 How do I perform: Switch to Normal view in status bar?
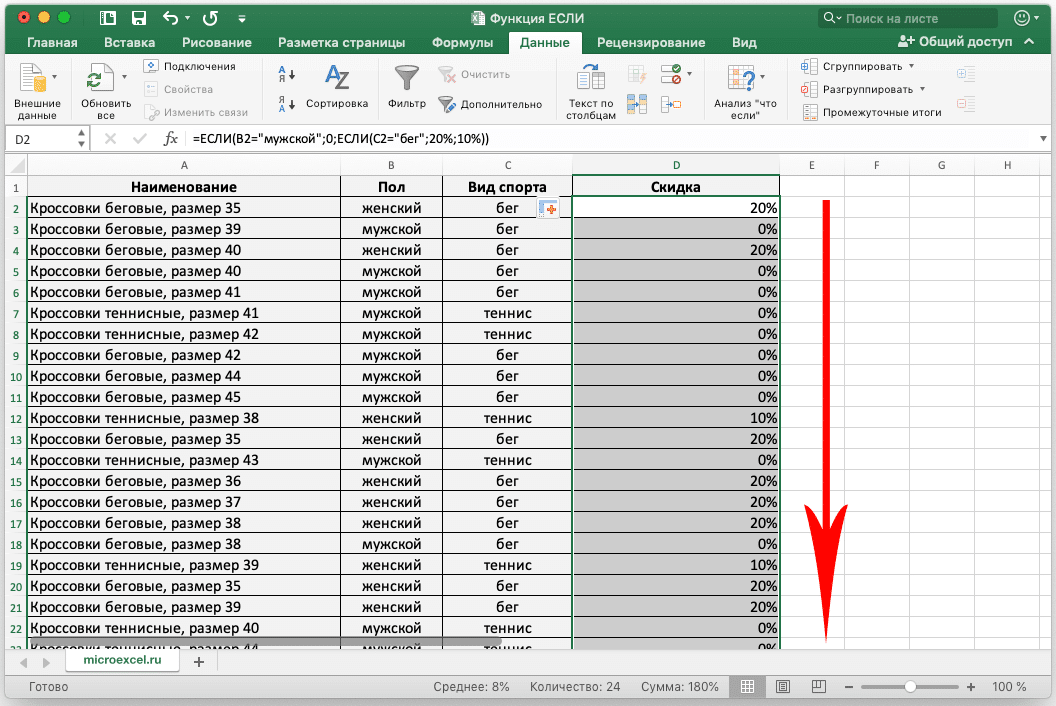click(x=745, y=687)
